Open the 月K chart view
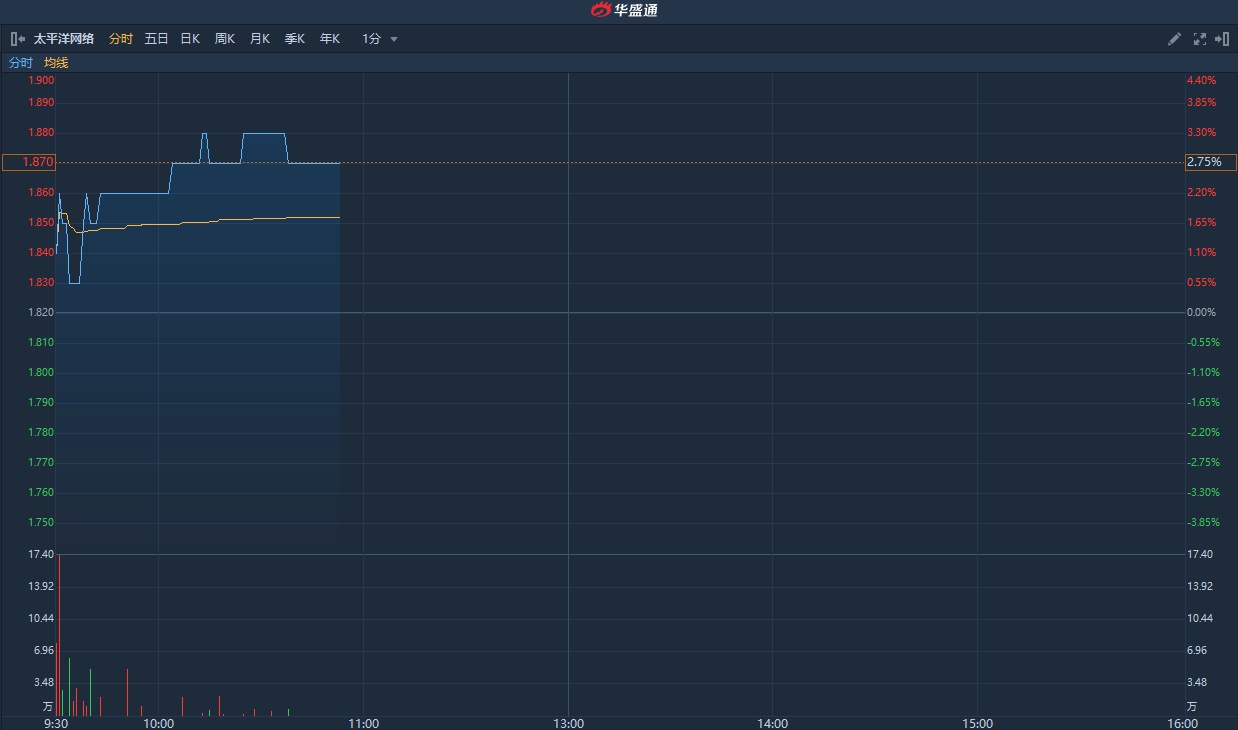The width and height of the screenshot is (1238, 730). click(x=260, y=39)
